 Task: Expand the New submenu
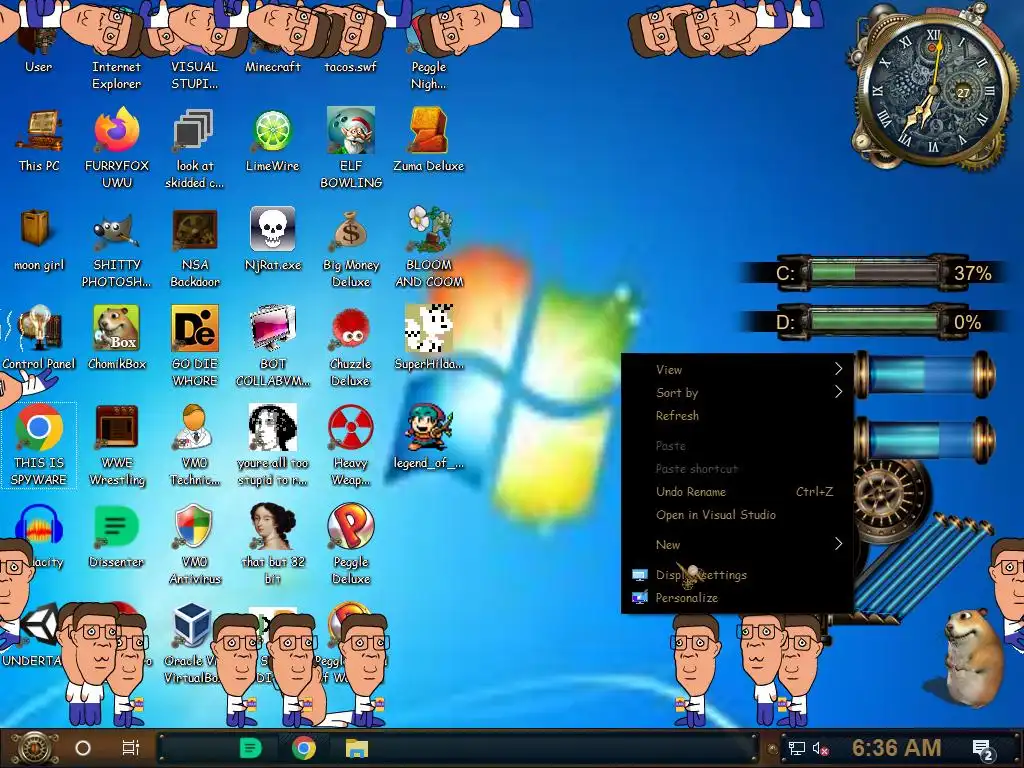click(737, 544)
